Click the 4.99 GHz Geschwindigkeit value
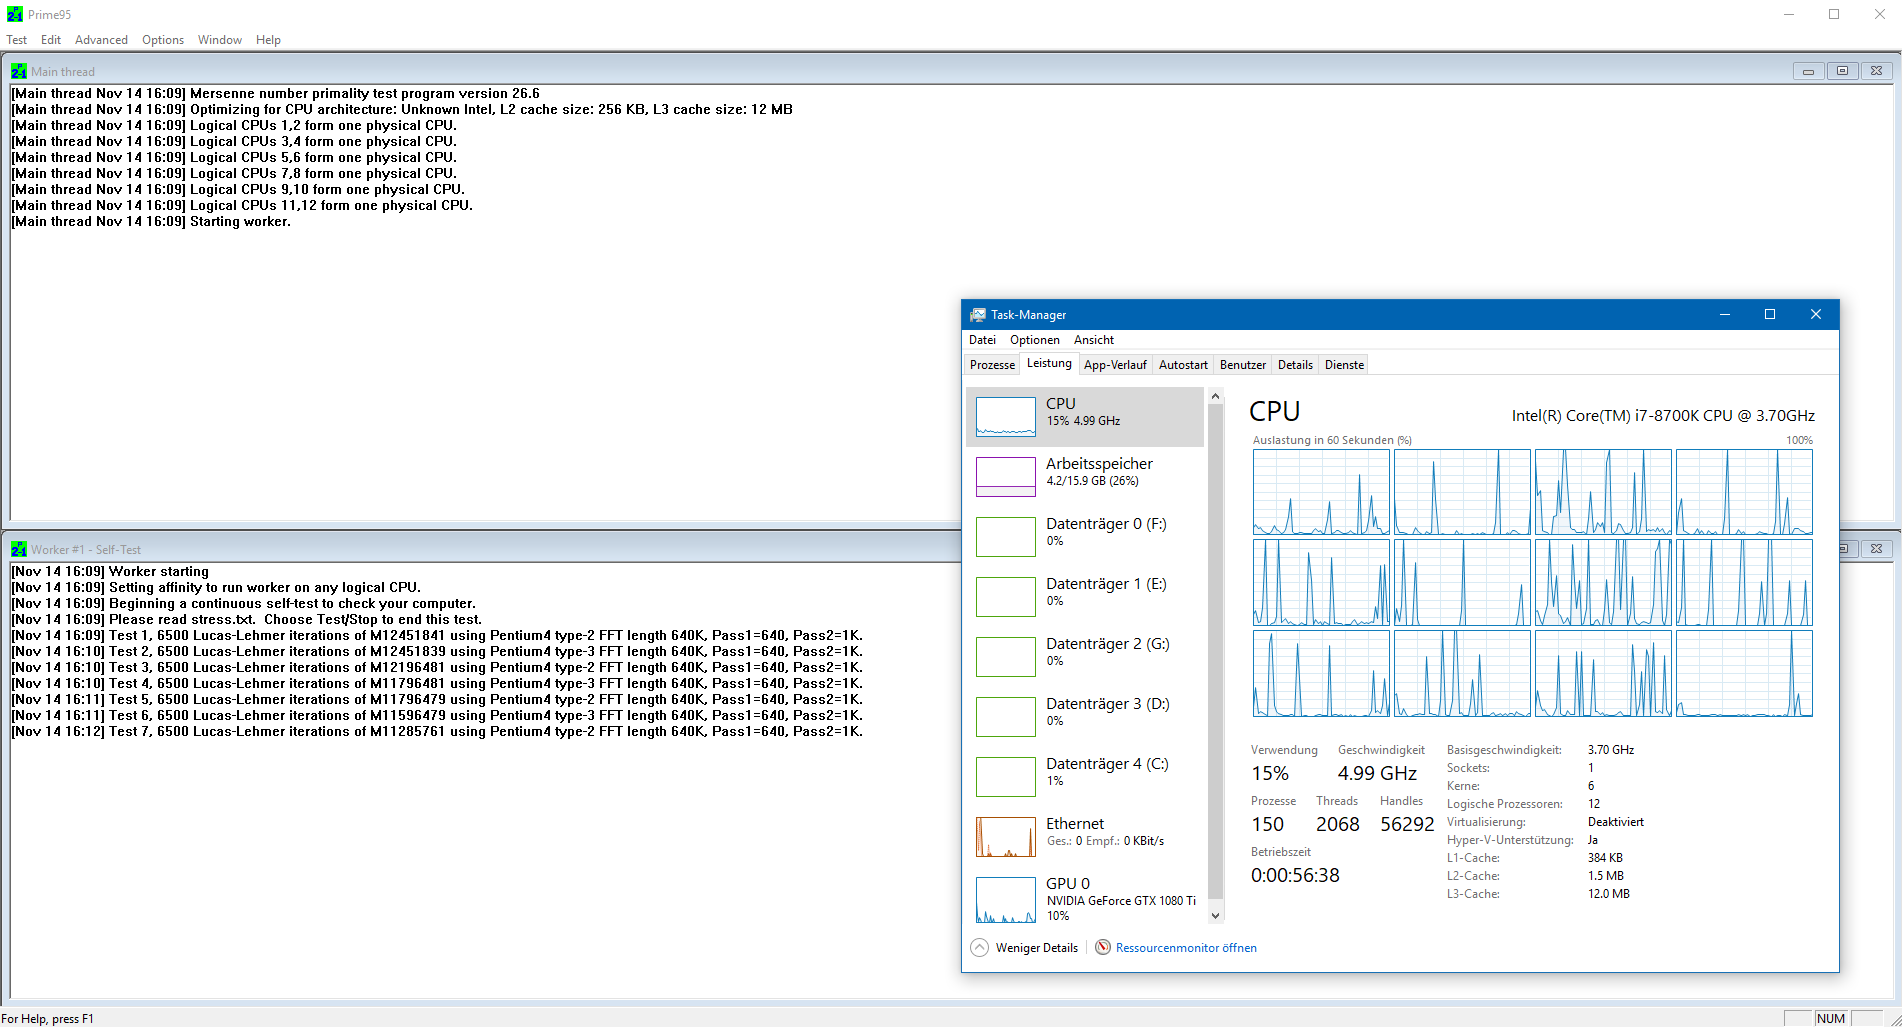This screenshot has height=1027, width=1902. (1377, 773)
